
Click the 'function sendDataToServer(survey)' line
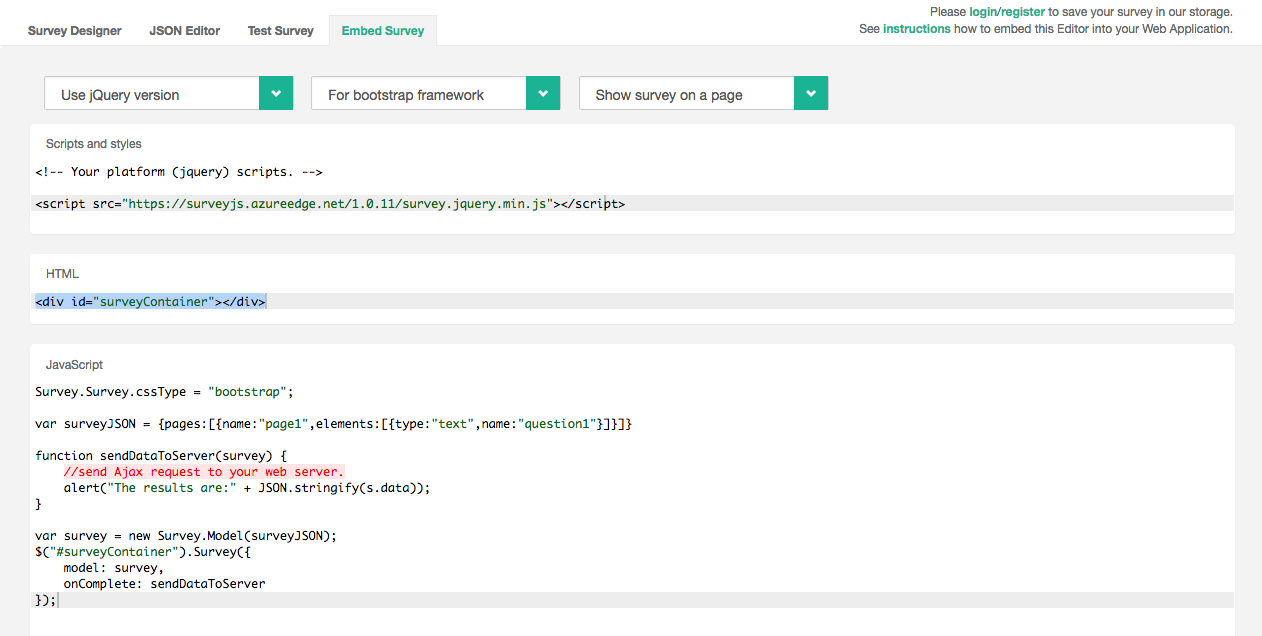click(161, 456)
